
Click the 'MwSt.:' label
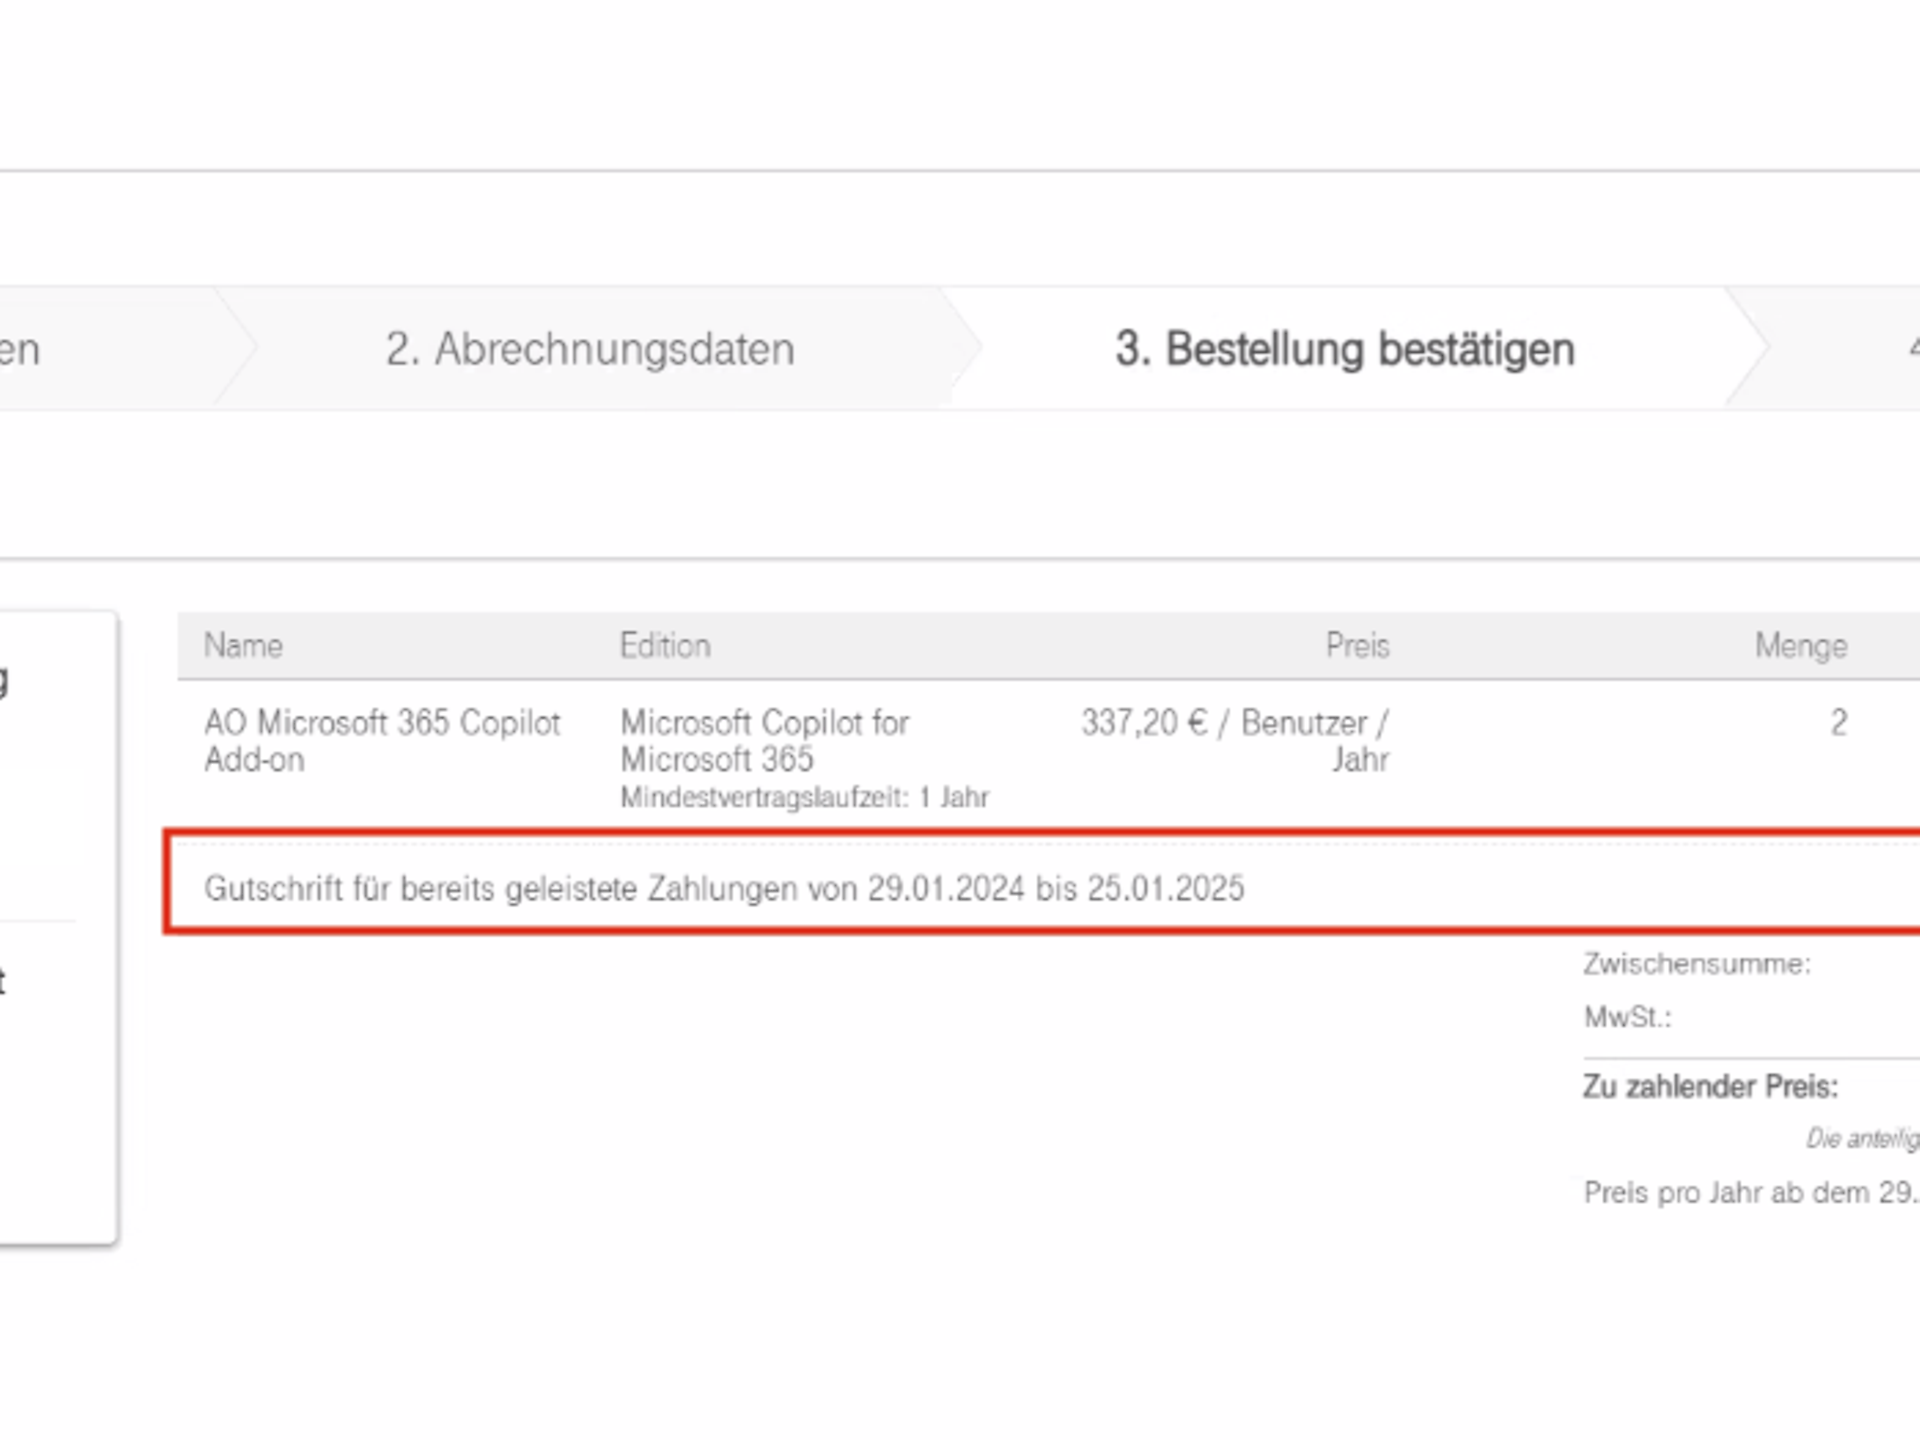1627,1018
